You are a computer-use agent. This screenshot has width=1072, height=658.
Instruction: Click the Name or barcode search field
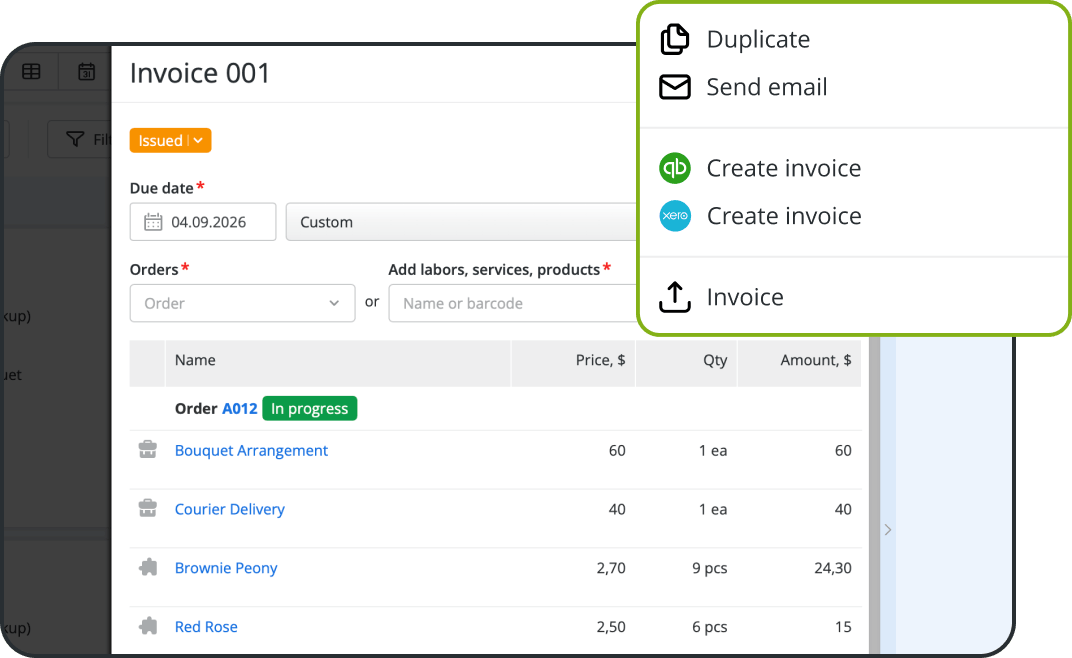pyautogui.click(x=513, y=303)
